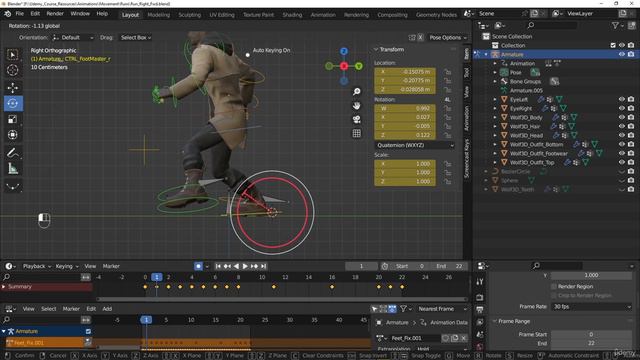
Task: Jump to previous keyframe
Action: point(227,266)
